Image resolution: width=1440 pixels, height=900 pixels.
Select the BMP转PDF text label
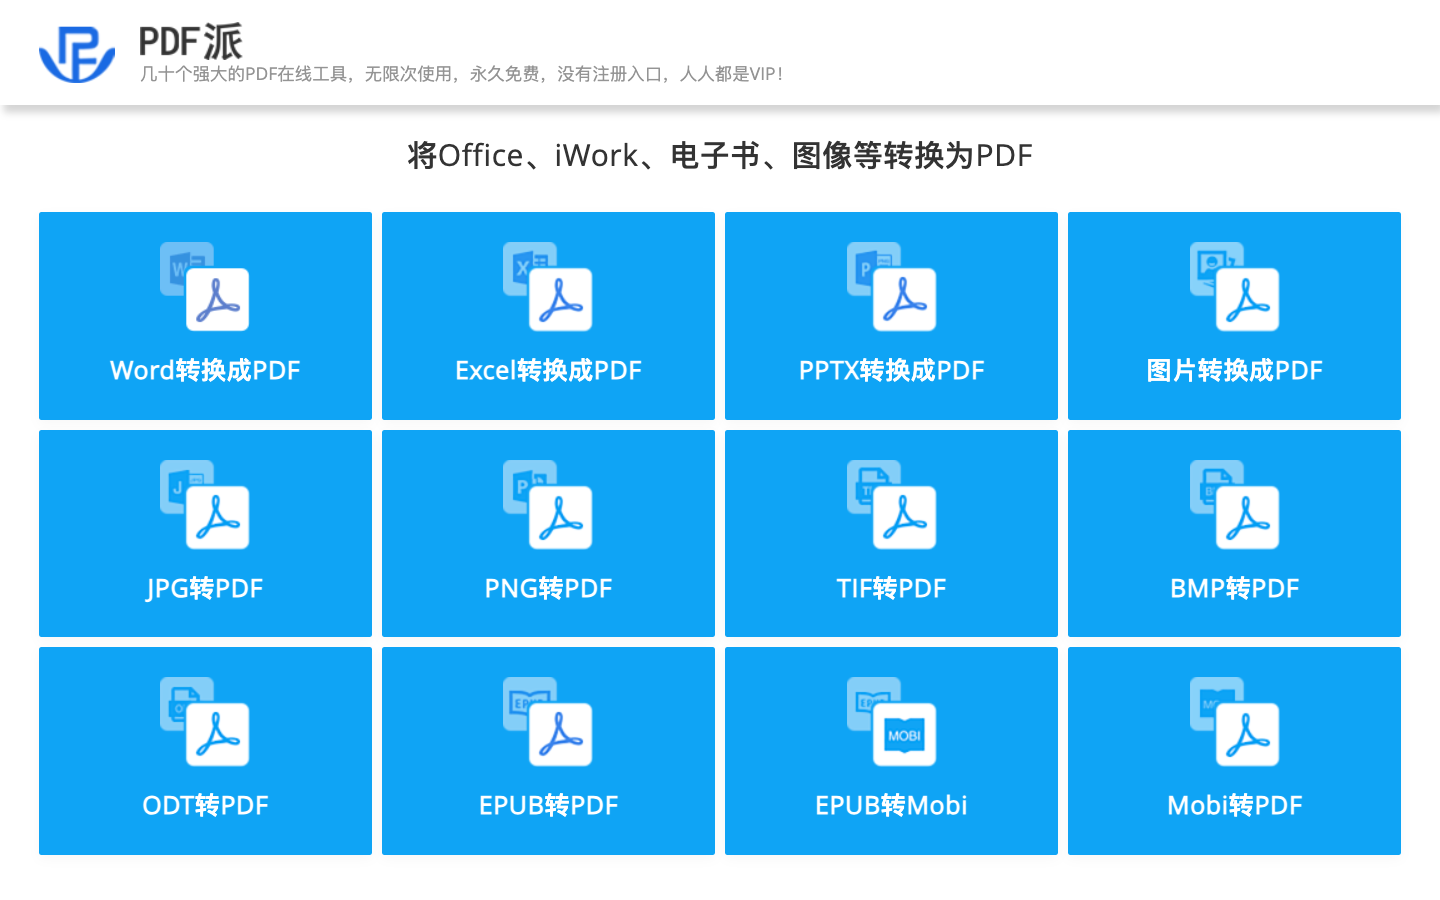pyautogui.click(x=1234, y=589)
